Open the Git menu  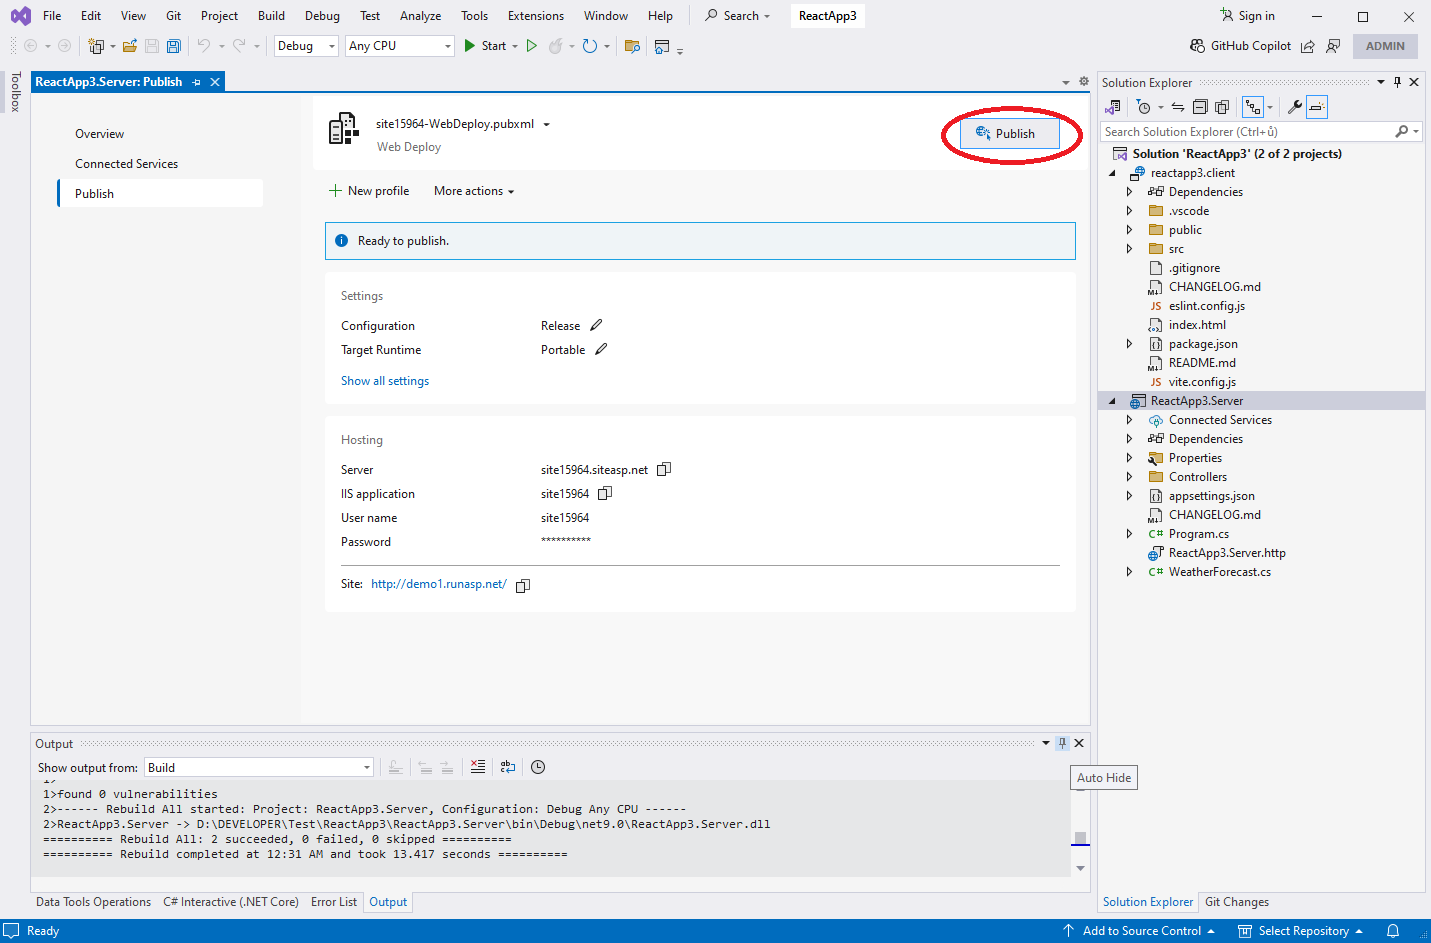[x=173, y=16]
